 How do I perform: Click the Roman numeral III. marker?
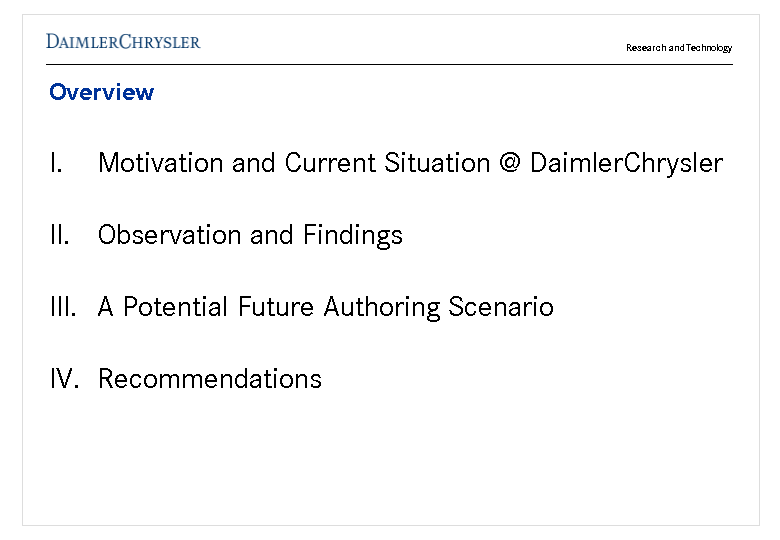[x=62, y=307]
